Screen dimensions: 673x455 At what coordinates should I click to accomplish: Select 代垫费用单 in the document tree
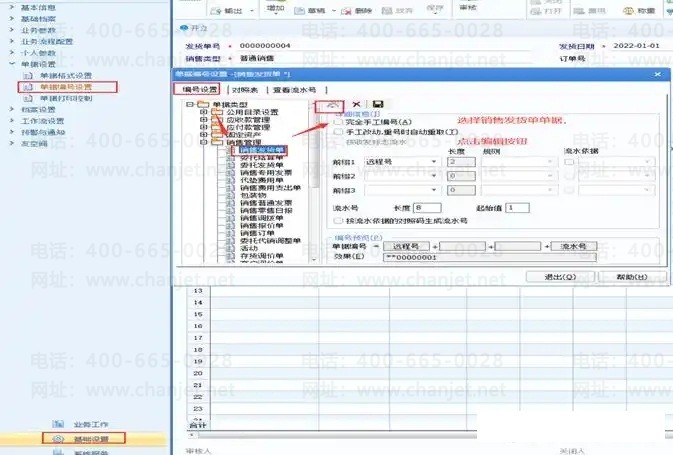[x=261, y=180]
